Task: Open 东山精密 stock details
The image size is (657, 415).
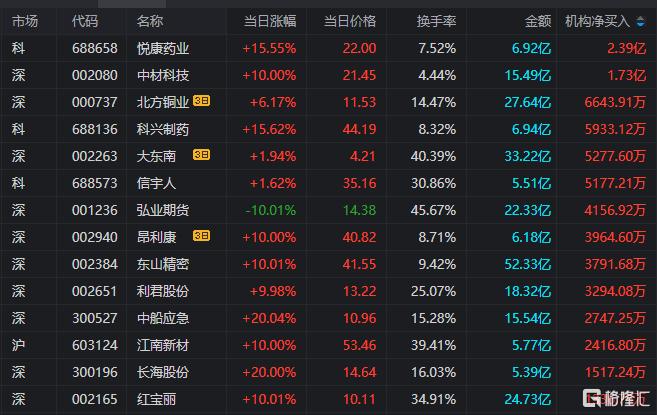Action: [x=163, y=263]
